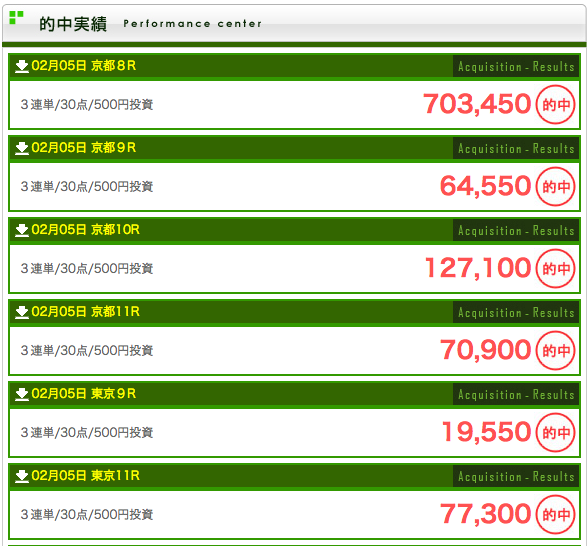Click 3連単/30点/500円投資 text under 京都10R
Screen dimensions: 587x546
click(x=87, y=269)
